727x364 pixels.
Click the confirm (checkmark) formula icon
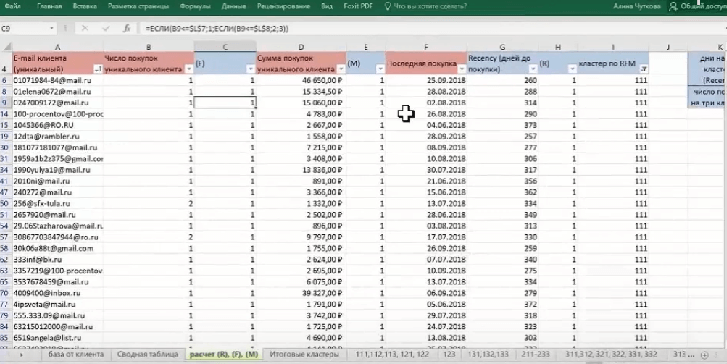(x=106, y=28)
